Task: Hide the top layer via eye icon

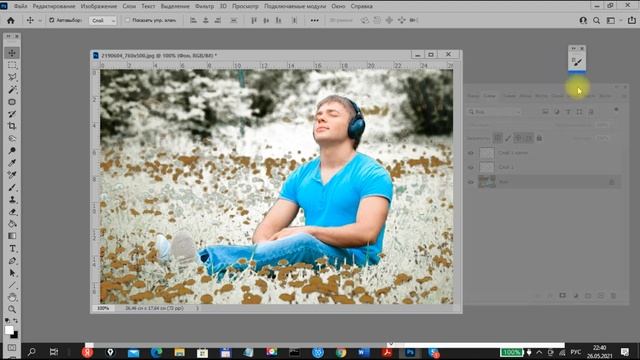Action: pyautogui.click(x=471, y=153)
